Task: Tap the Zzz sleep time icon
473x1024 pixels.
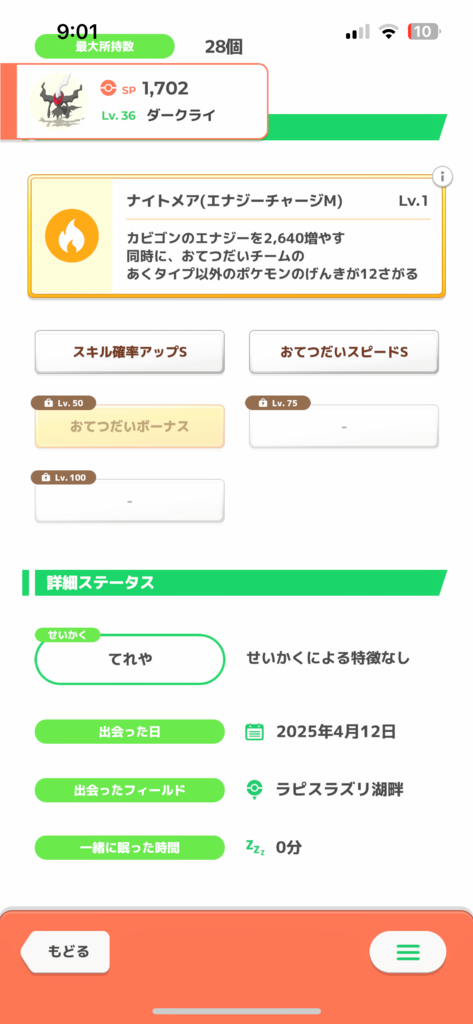Action: coord(255,847)
